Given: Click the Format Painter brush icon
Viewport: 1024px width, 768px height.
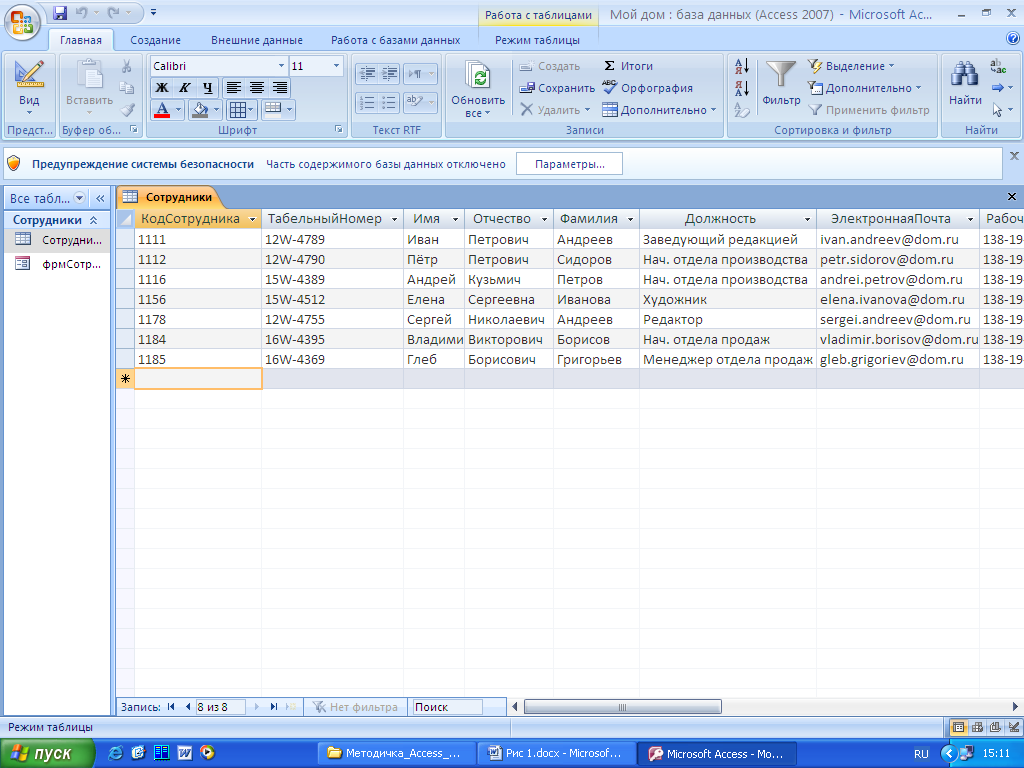Looking at the screenshot, I should tap(127, 110).
